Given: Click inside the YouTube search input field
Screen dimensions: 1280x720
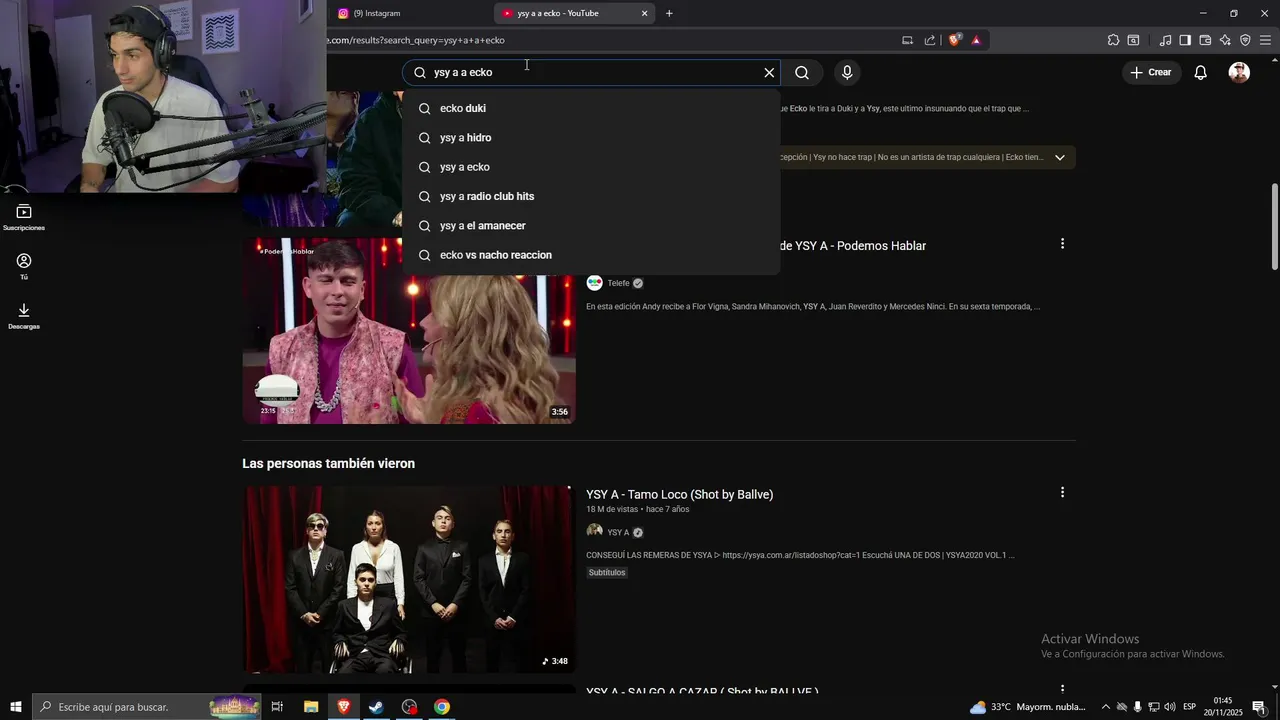Looking at the screenshot, I should pos(590,72).
